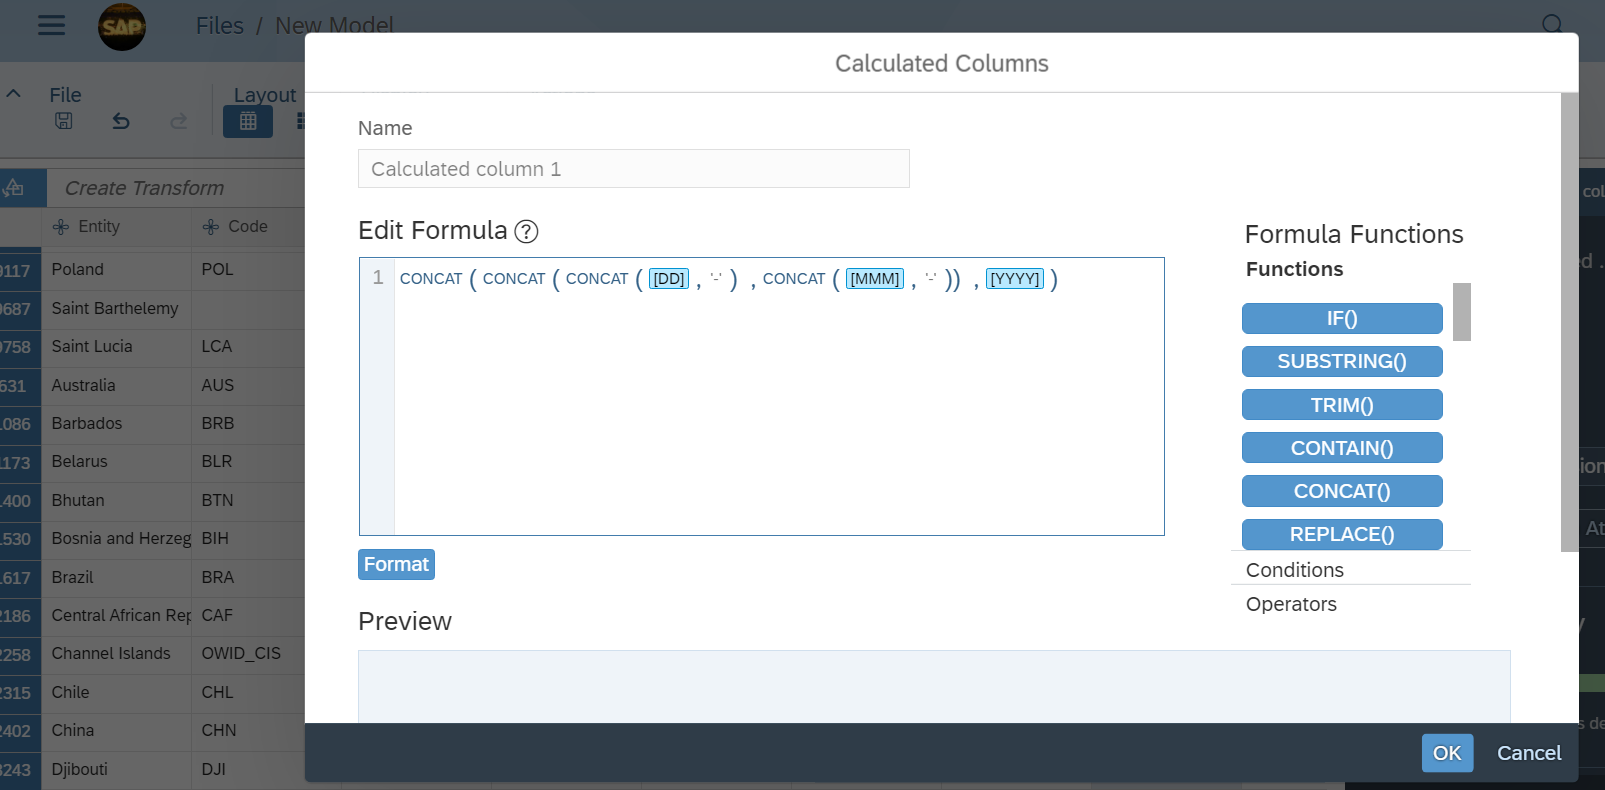1605x790 pixels.
Task: Click the Saint Barthelemy cell
Action: click(116, 309)
